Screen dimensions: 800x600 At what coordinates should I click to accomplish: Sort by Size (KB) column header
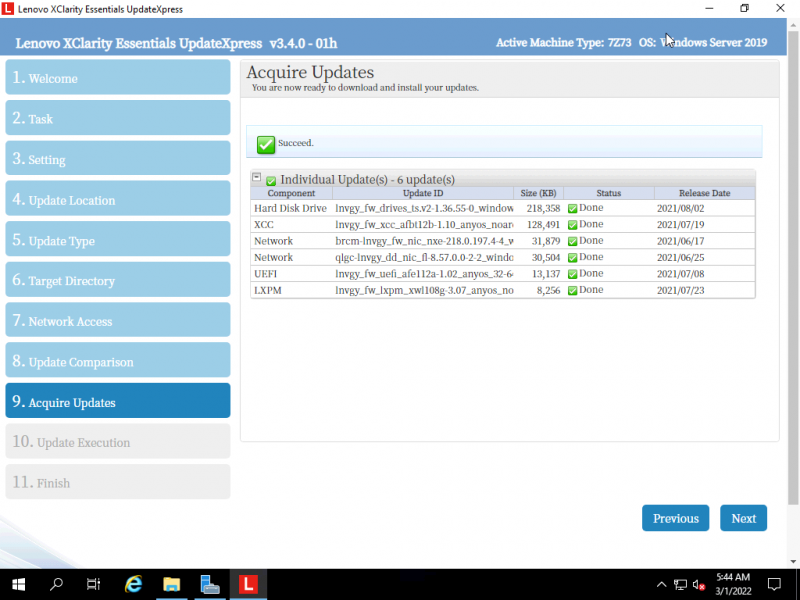coord(538,193)
